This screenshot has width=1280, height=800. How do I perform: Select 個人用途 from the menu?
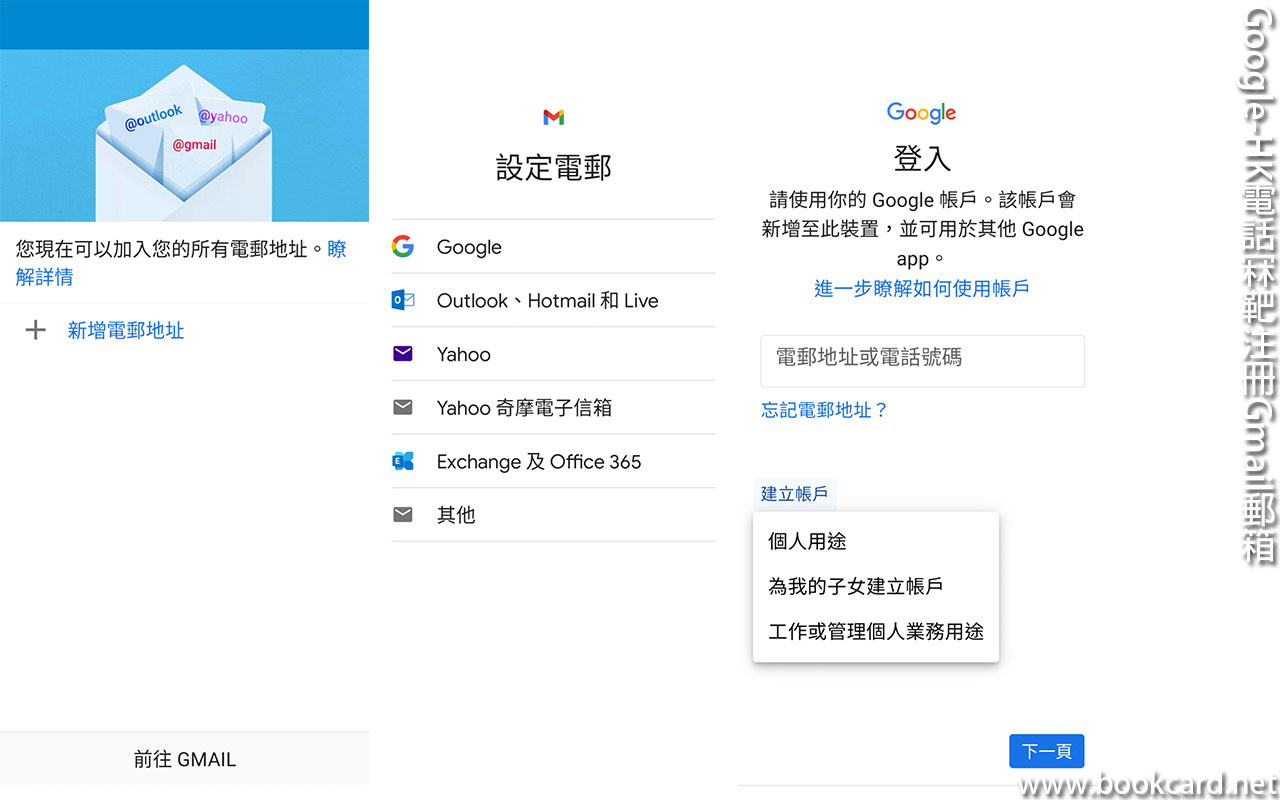click(x=807, y=541)
